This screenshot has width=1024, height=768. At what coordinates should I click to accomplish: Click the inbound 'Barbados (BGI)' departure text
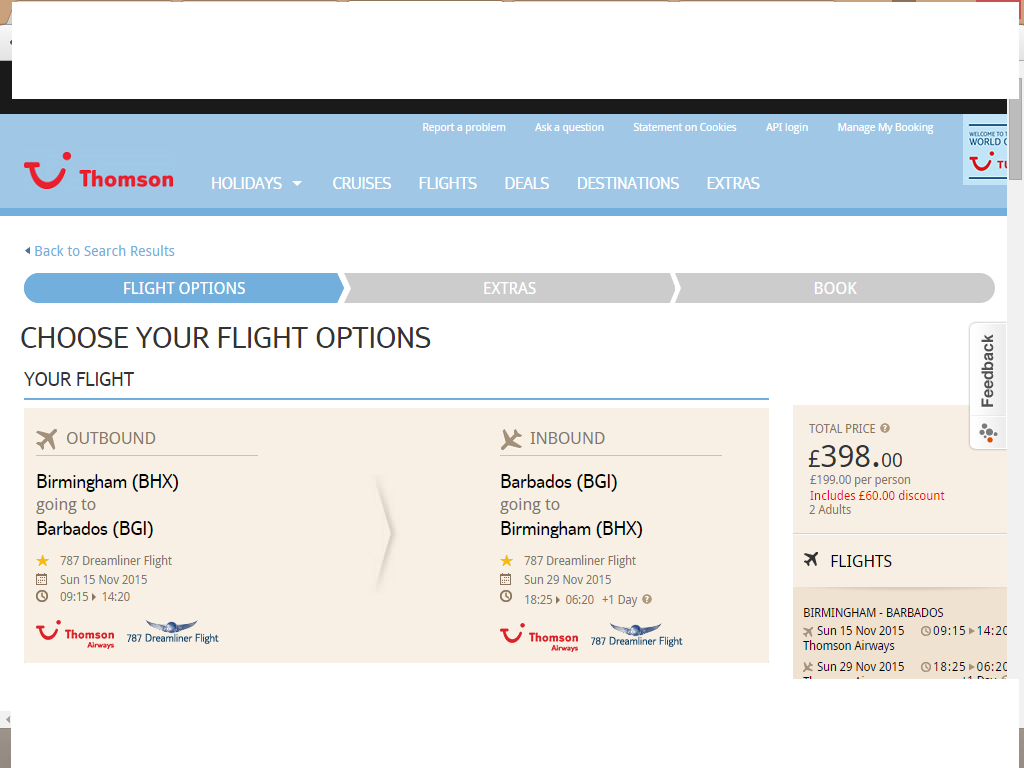tap(558, 482)
